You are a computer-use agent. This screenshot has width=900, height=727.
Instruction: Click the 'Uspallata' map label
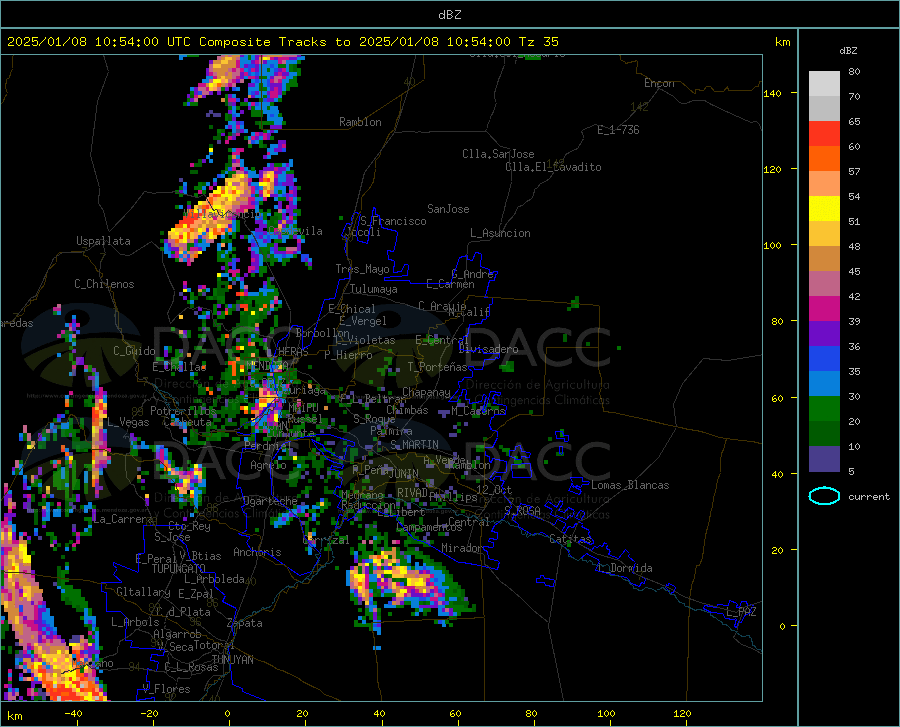(x=103, y=241)
